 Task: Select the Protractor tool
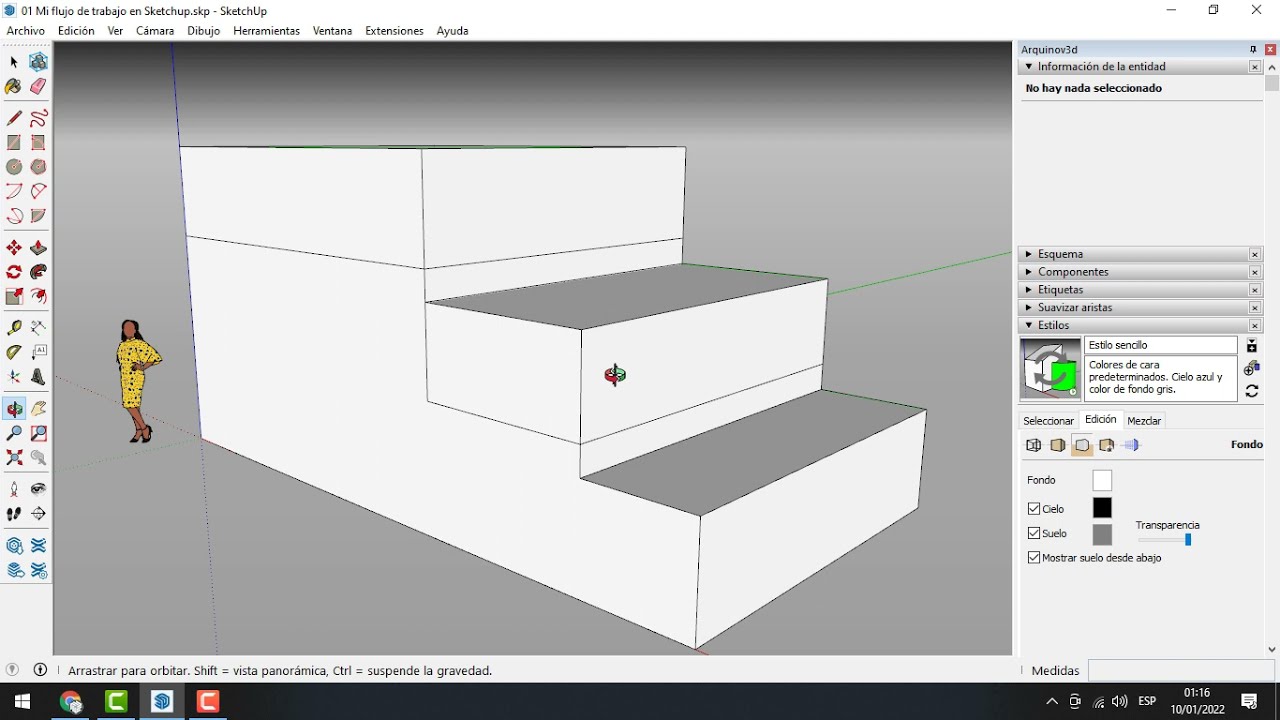pos(14,352)
